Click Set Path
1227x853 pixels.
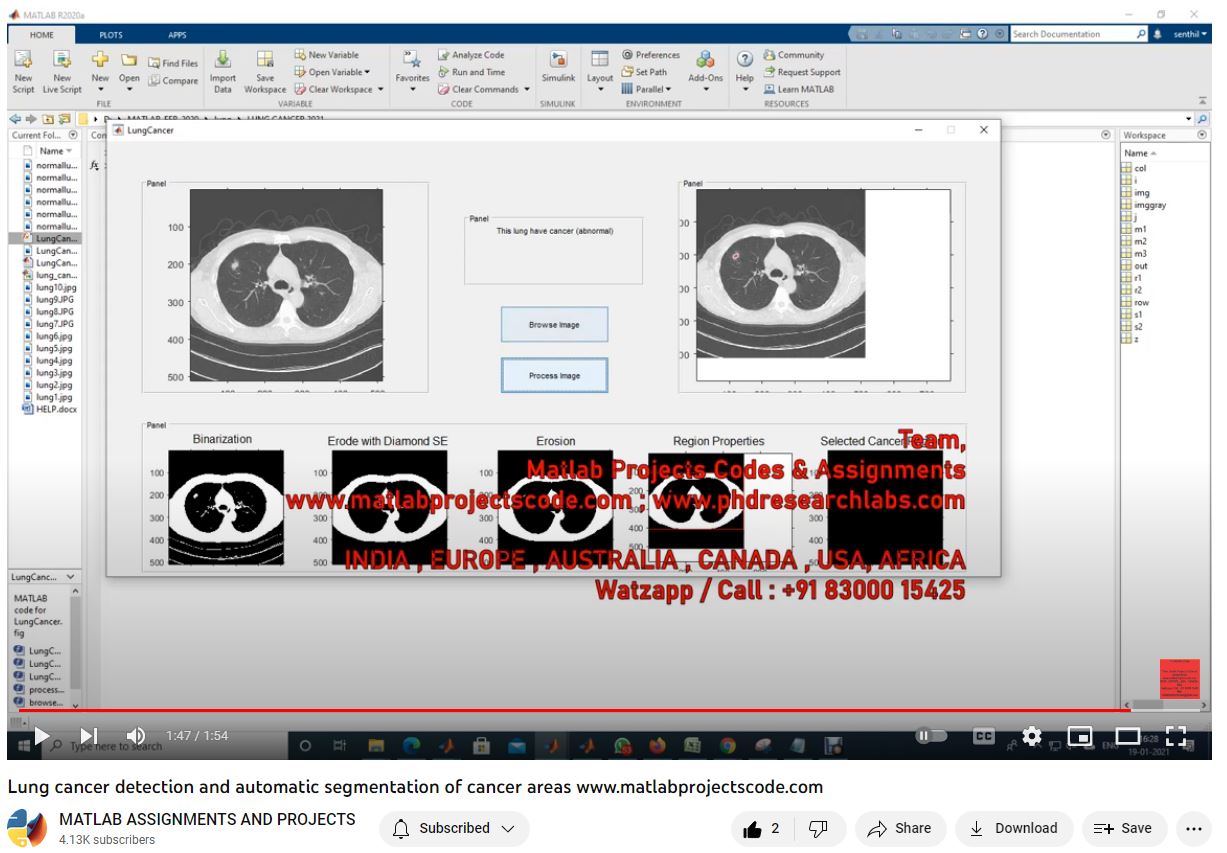pos(643,72)
